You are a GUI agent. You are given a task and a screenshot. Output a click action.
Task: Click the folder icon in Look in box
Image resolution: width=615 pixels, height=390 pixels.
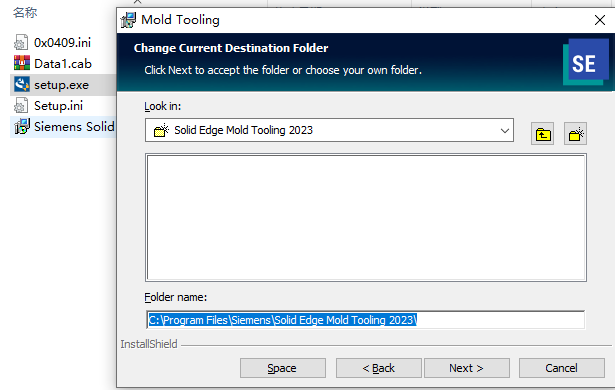click(x=161, y=130)
